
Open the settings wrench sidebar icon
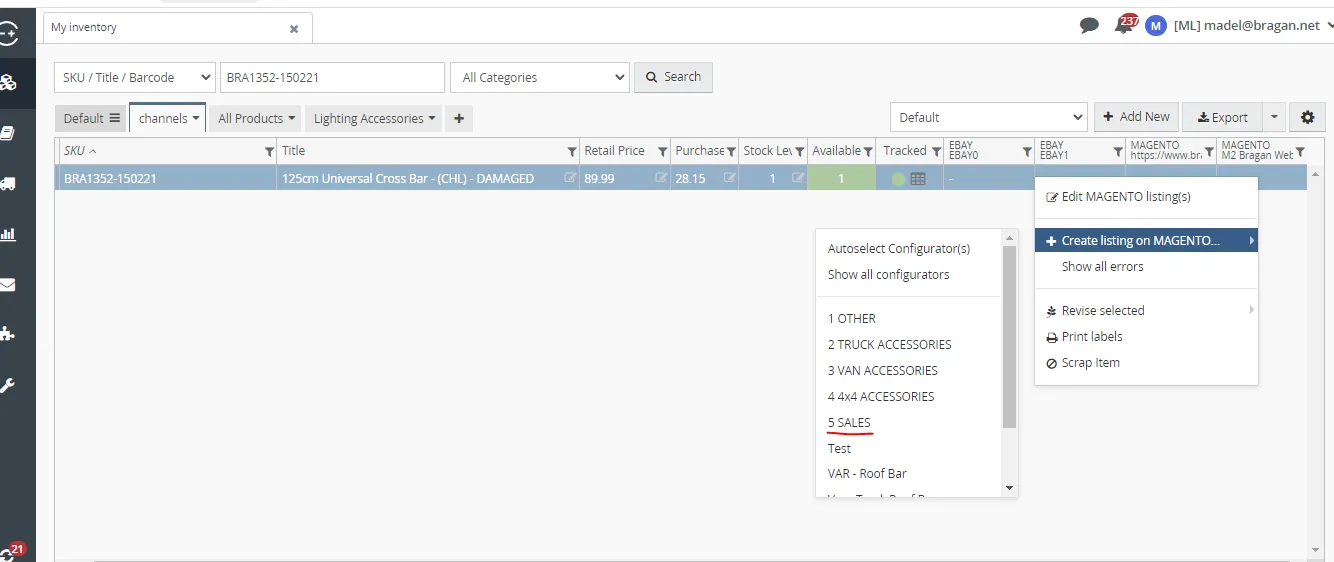point(7,385)
